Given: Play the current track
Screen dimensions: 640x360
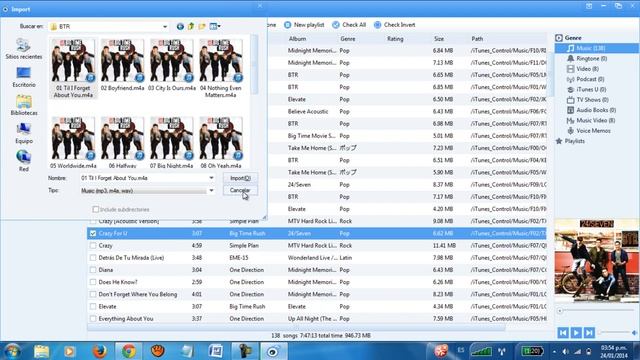Looking at the screenshot, I should pos(576,333).
